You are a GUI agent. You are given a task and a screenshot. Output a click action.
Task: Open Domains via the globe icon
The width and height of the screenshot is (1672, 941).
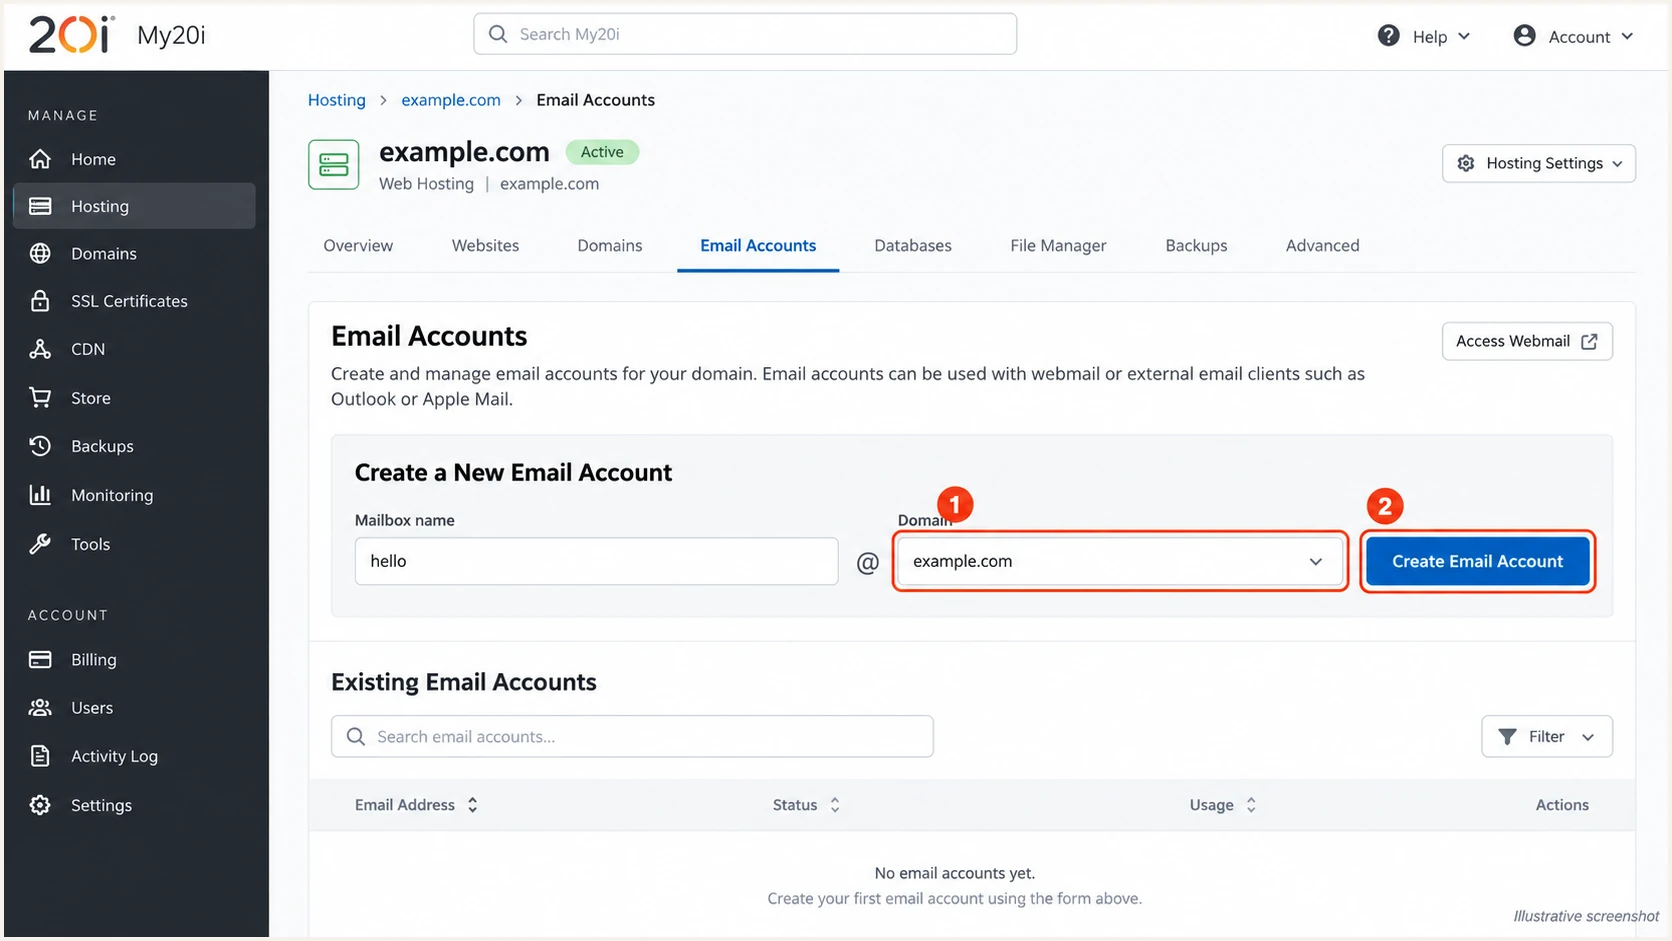(x=40, y=254)
